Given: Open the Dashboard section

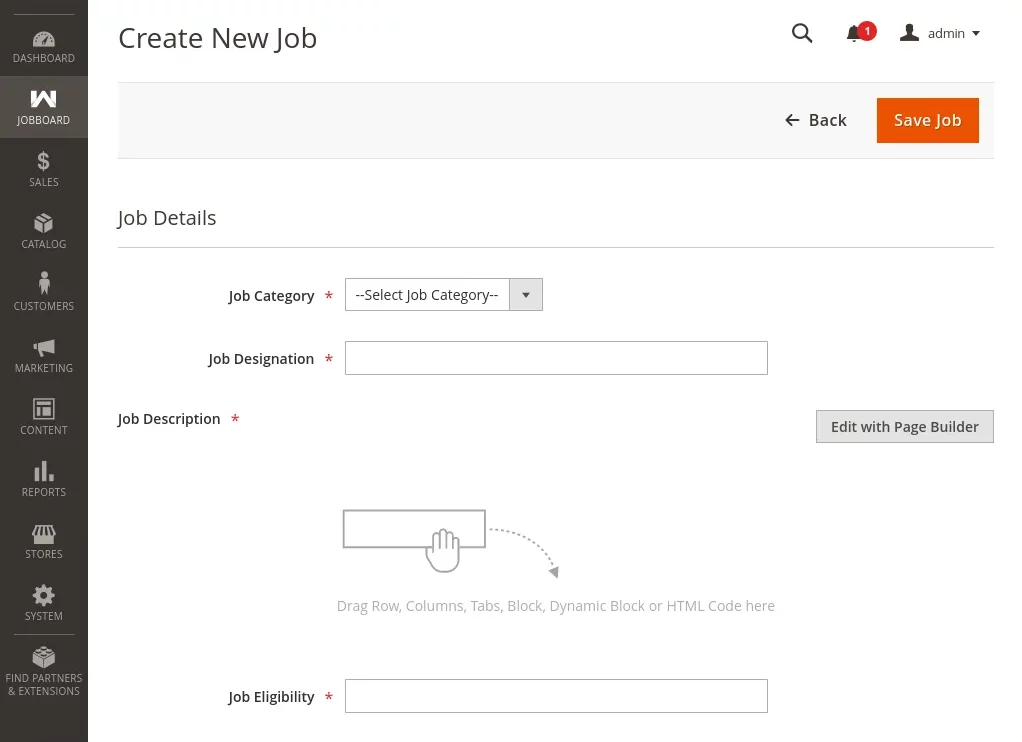Looking at the screenshot, I should tap(43, 44).
